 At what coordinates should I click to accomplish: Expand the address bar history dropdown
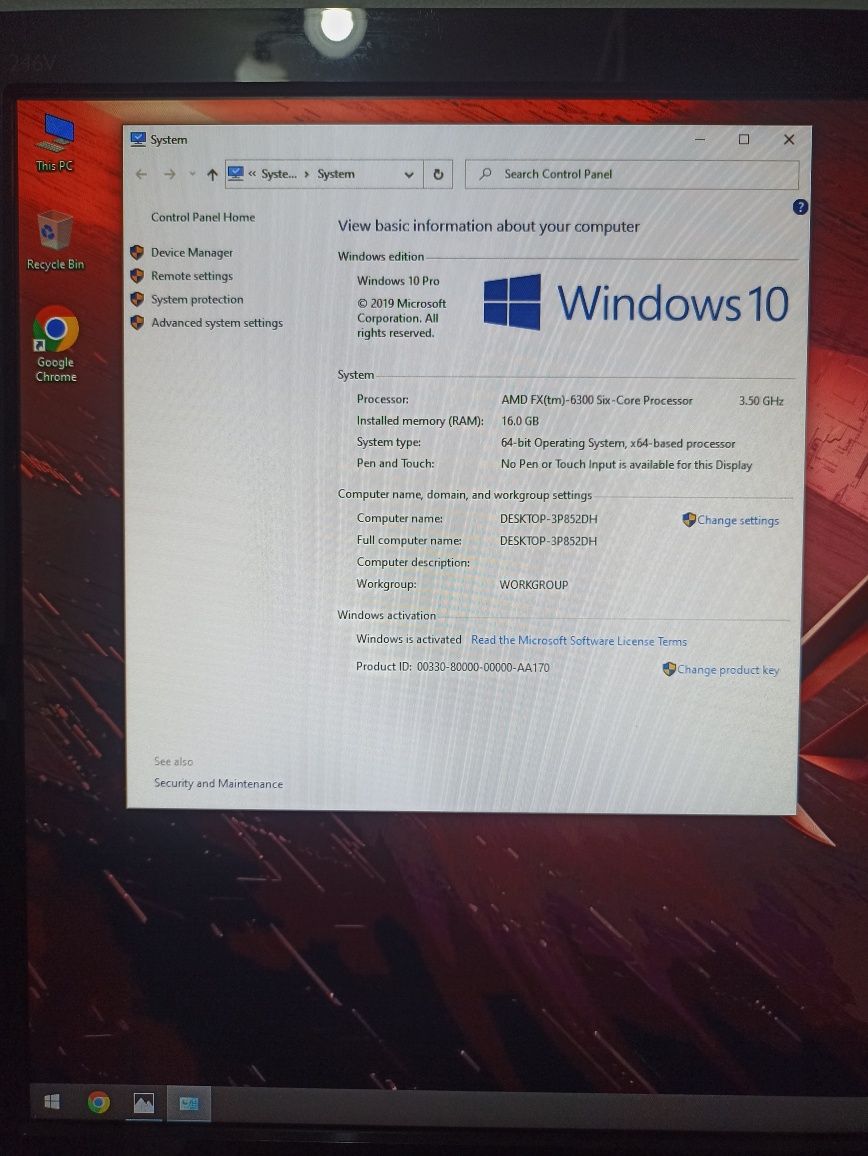409,175
